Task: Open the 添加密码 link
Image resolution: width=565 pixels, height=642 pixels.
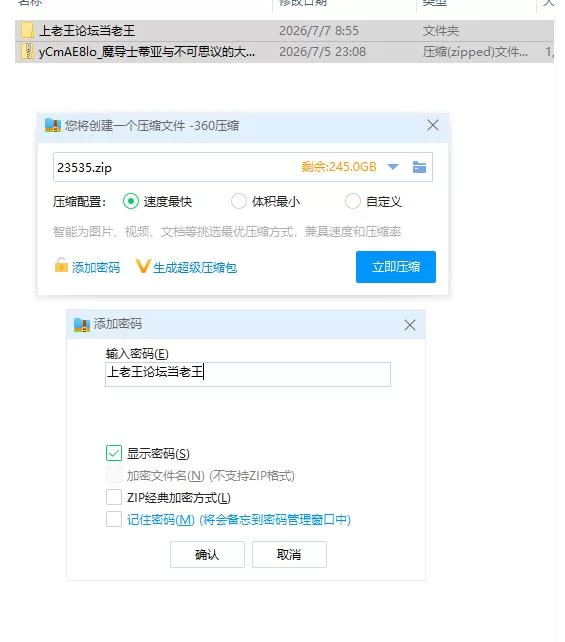Action: point(96,267)
